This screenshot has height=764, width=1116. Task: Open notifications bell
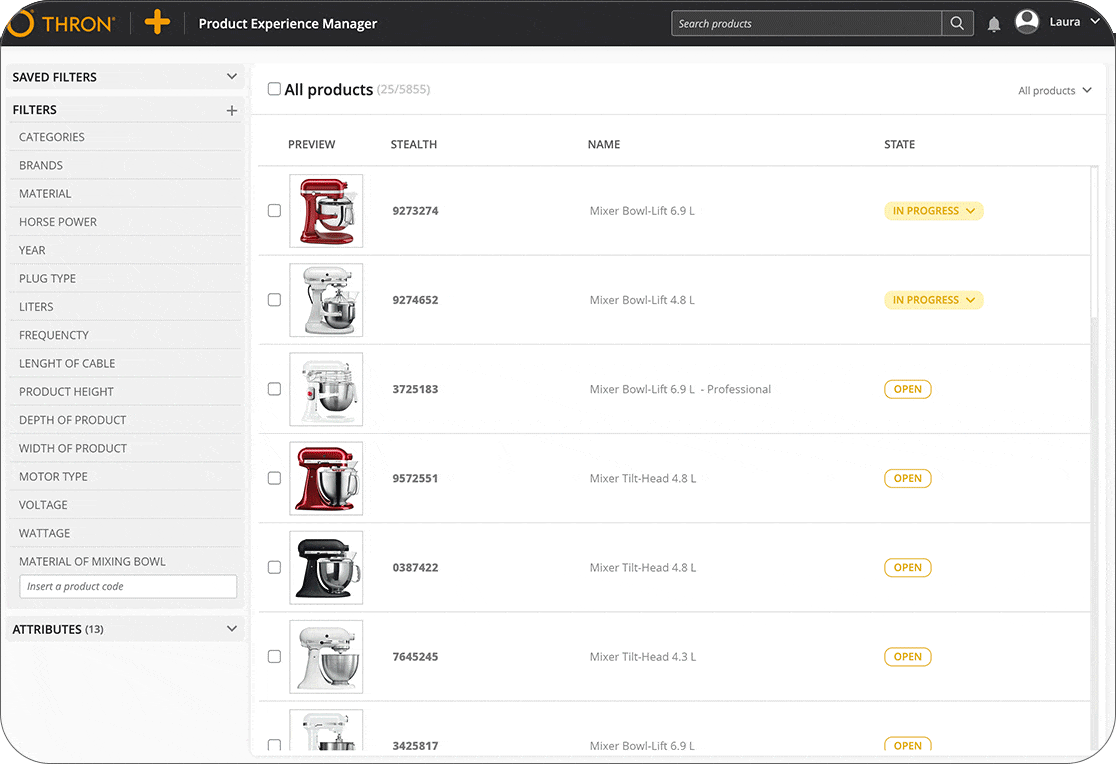point(994,24)
